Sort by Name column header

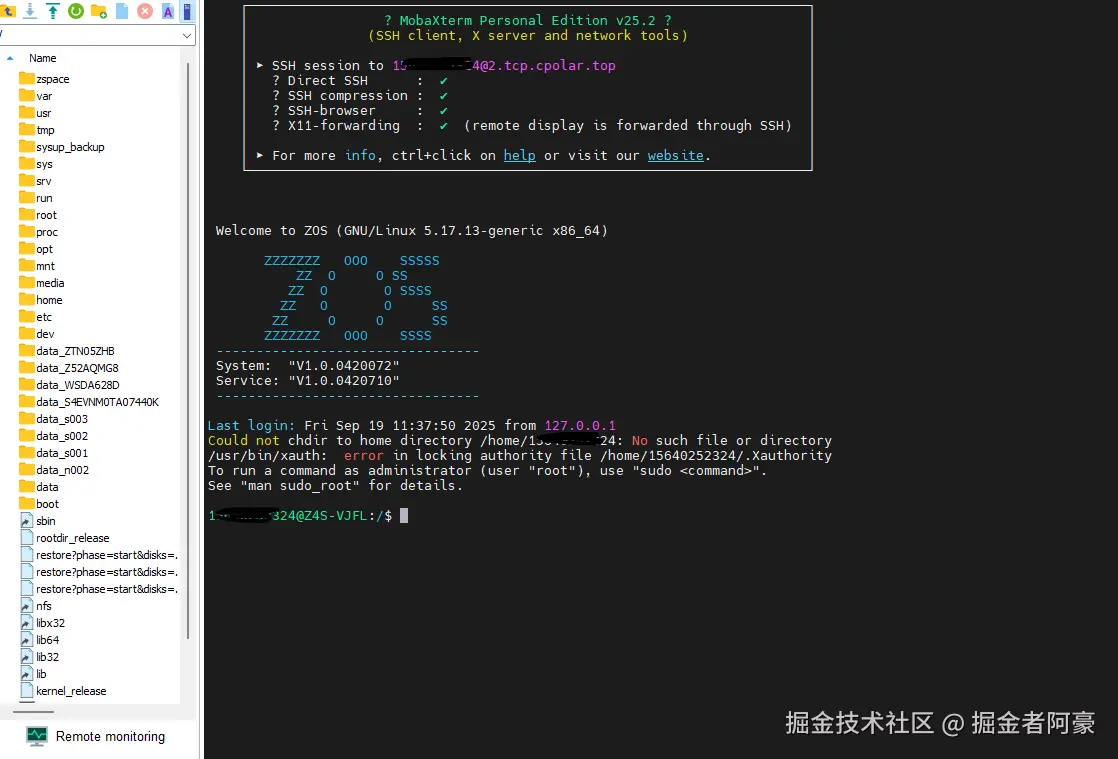pyautogui.click(x=43, y=58)
